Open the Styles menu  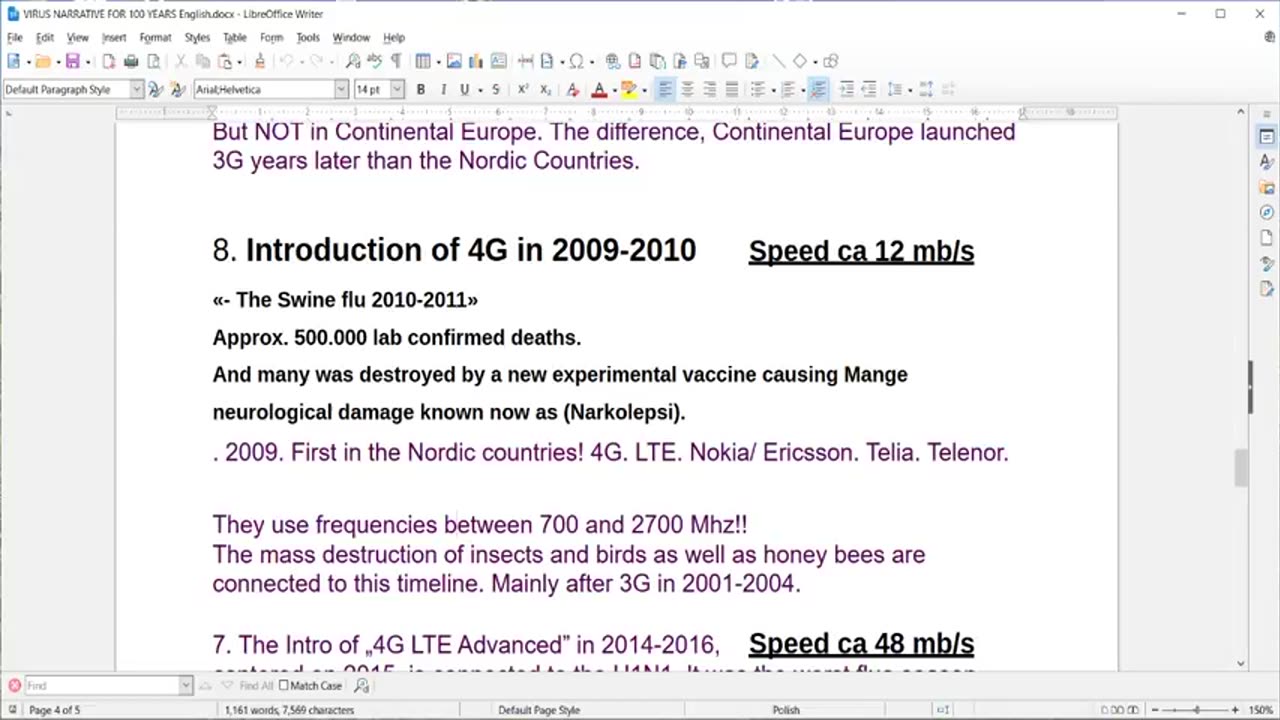(x=197, y=37)
